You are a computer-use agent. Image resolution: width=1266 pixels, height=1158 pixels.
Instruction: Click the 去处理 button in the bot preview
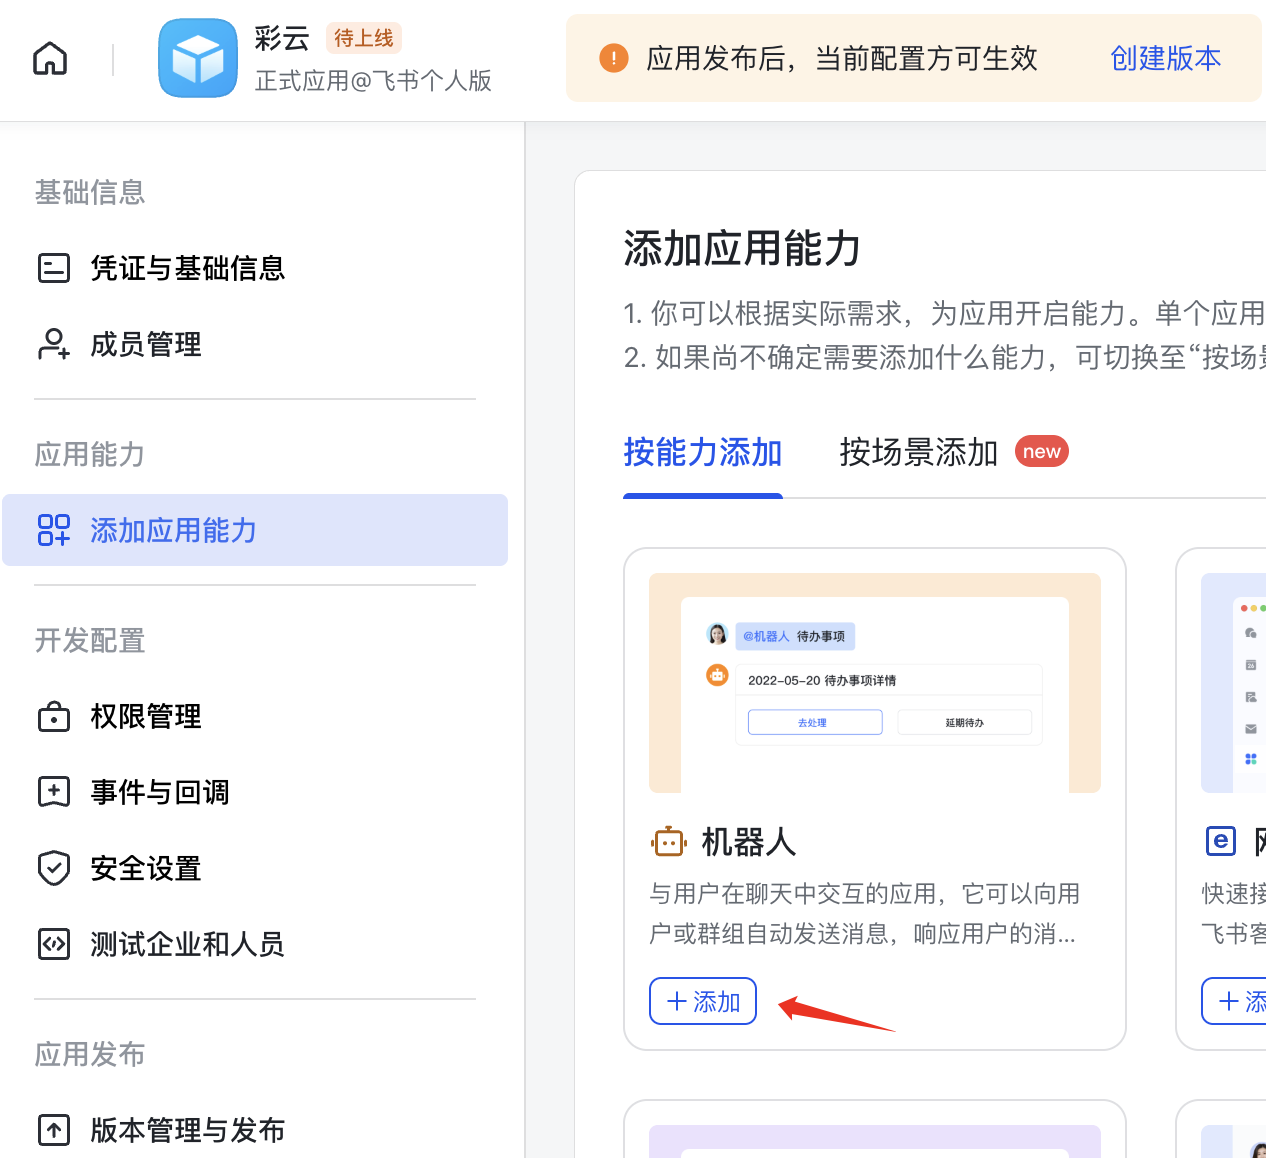pos(814,722)
